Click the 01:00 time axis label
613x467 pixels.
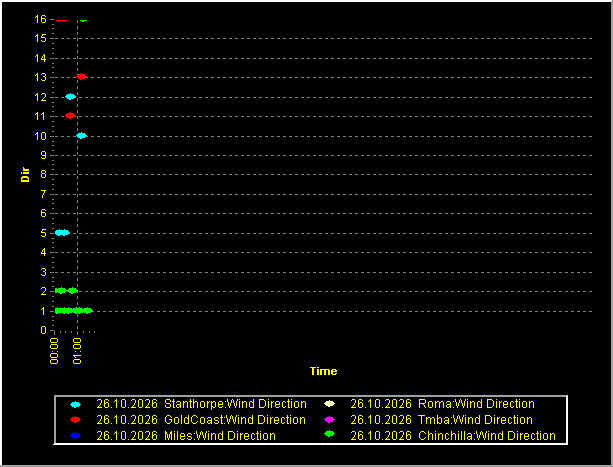tap(77, 351)
